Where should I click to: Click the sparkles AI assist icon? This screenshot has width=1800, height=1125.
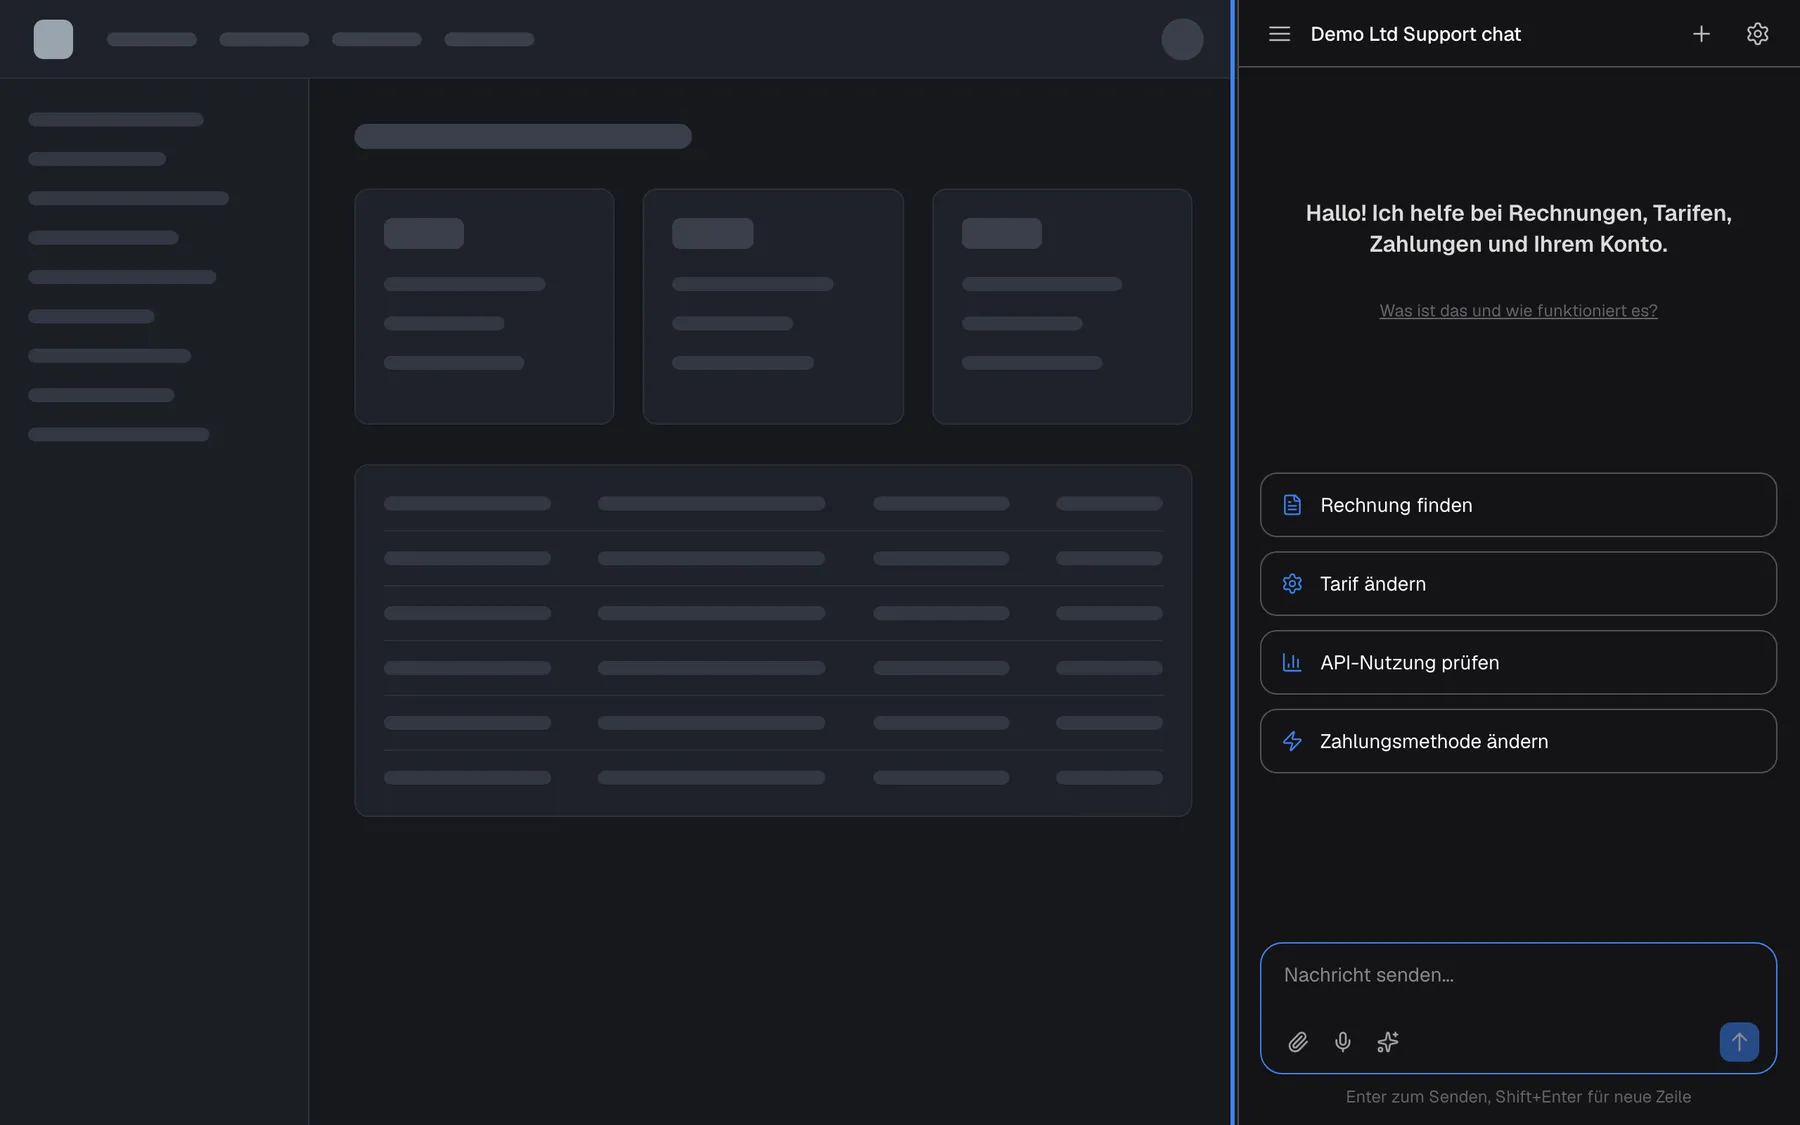pos(1388,1042)
